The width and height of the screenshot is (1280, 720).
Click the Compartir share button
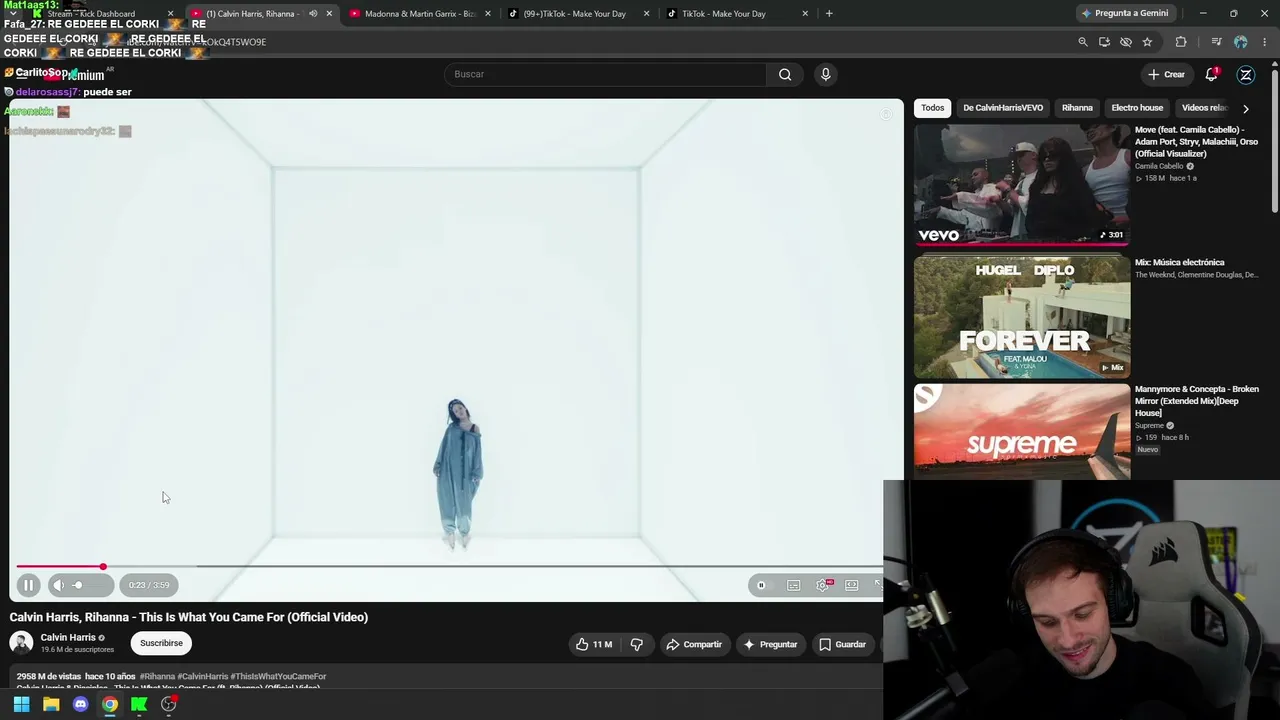[x=694, y=645]
